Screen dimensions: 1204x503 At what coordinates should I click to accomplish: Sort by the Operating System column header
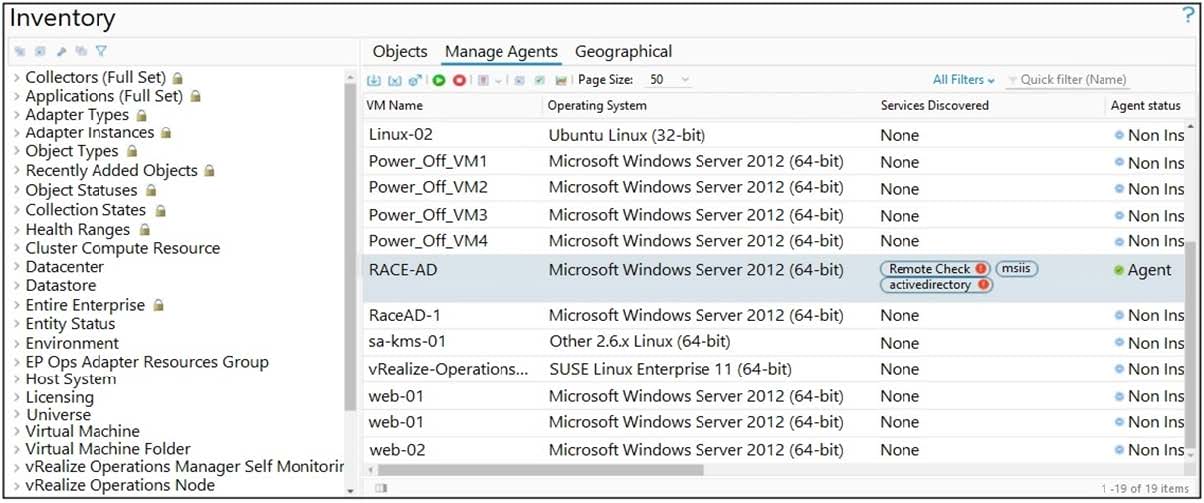click(x=597, y=105)
